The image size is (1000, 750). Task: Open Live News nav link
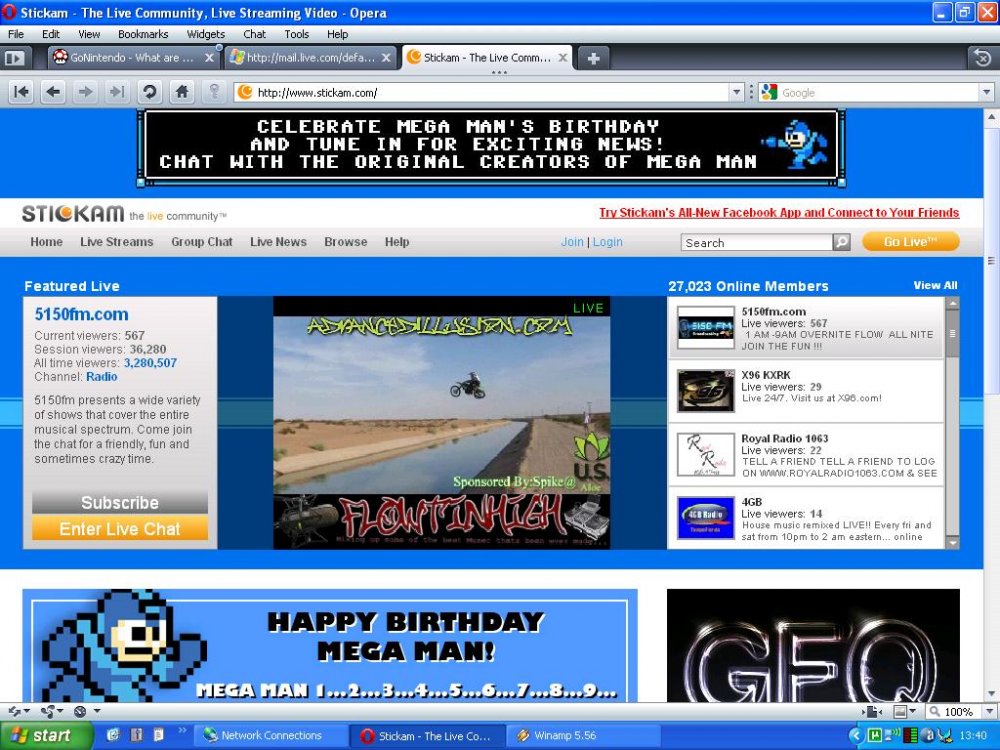(278, 242)
